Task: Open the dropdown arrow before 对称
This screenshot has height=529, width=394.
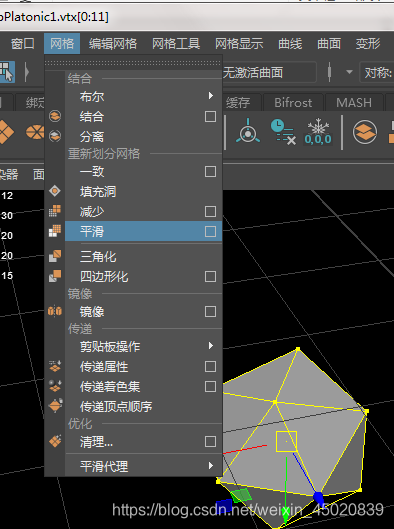Action: click(x=349, y=72)
